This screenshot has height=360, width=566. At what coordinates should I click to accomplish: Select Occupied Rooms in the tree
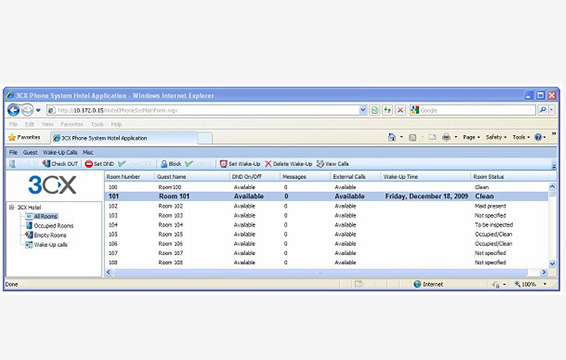click(49, 226)
